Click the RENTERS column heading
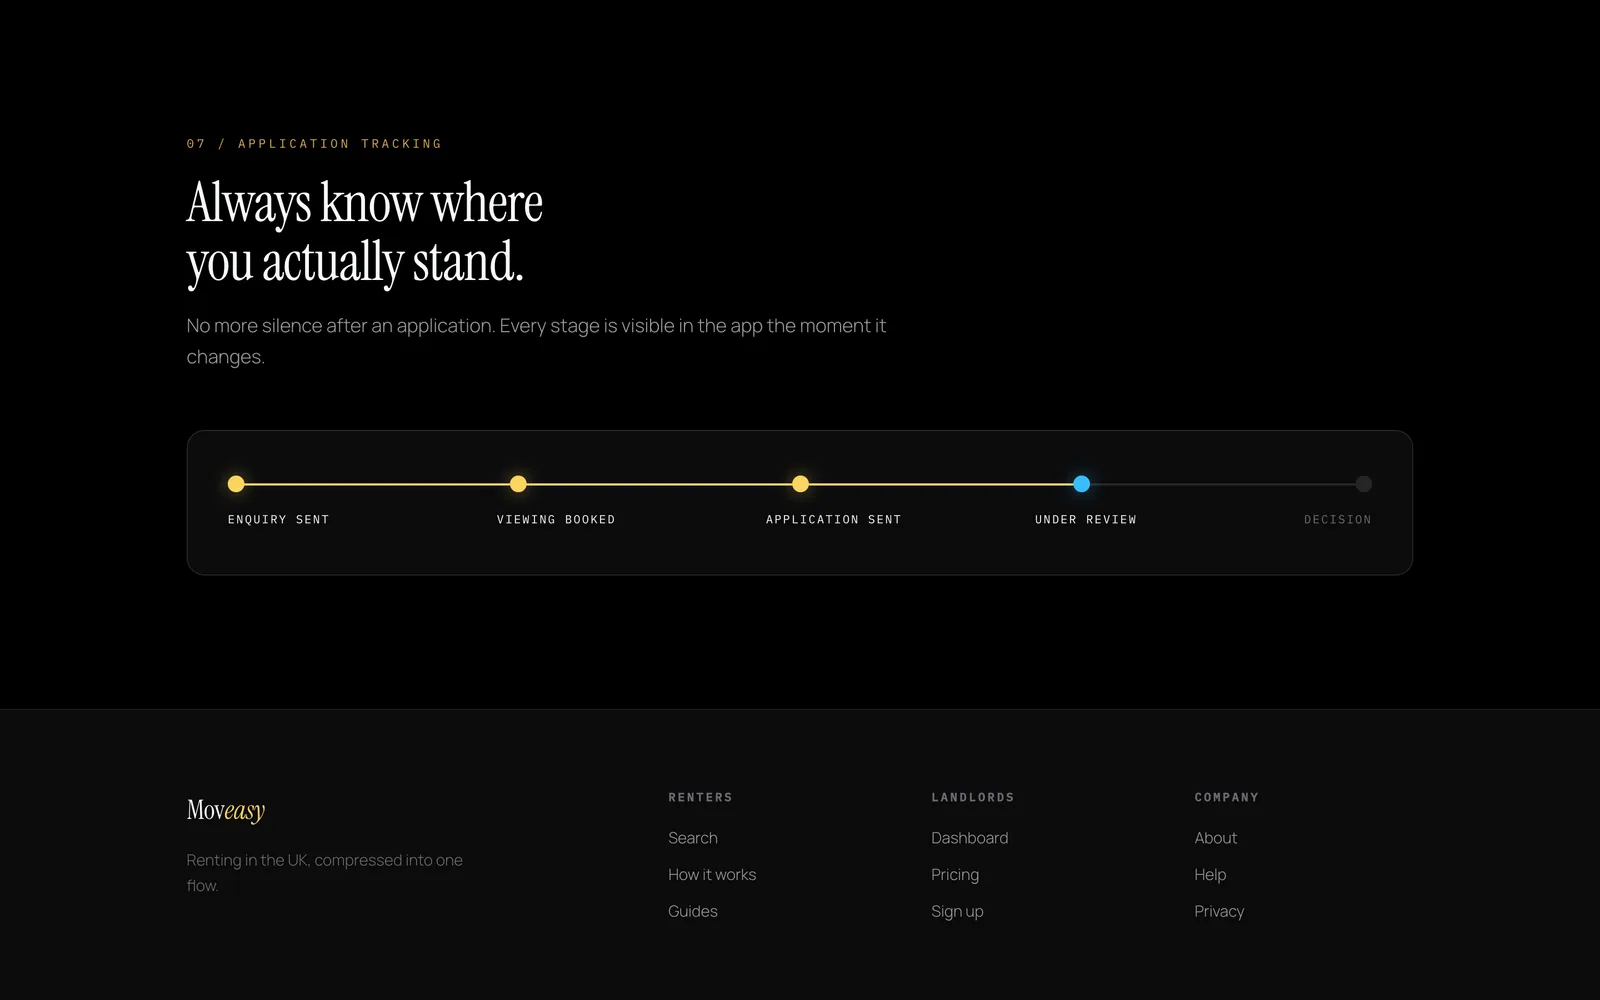This screenshot has height=1000, width=1600. pyautogui.click(x=700, y=798)
